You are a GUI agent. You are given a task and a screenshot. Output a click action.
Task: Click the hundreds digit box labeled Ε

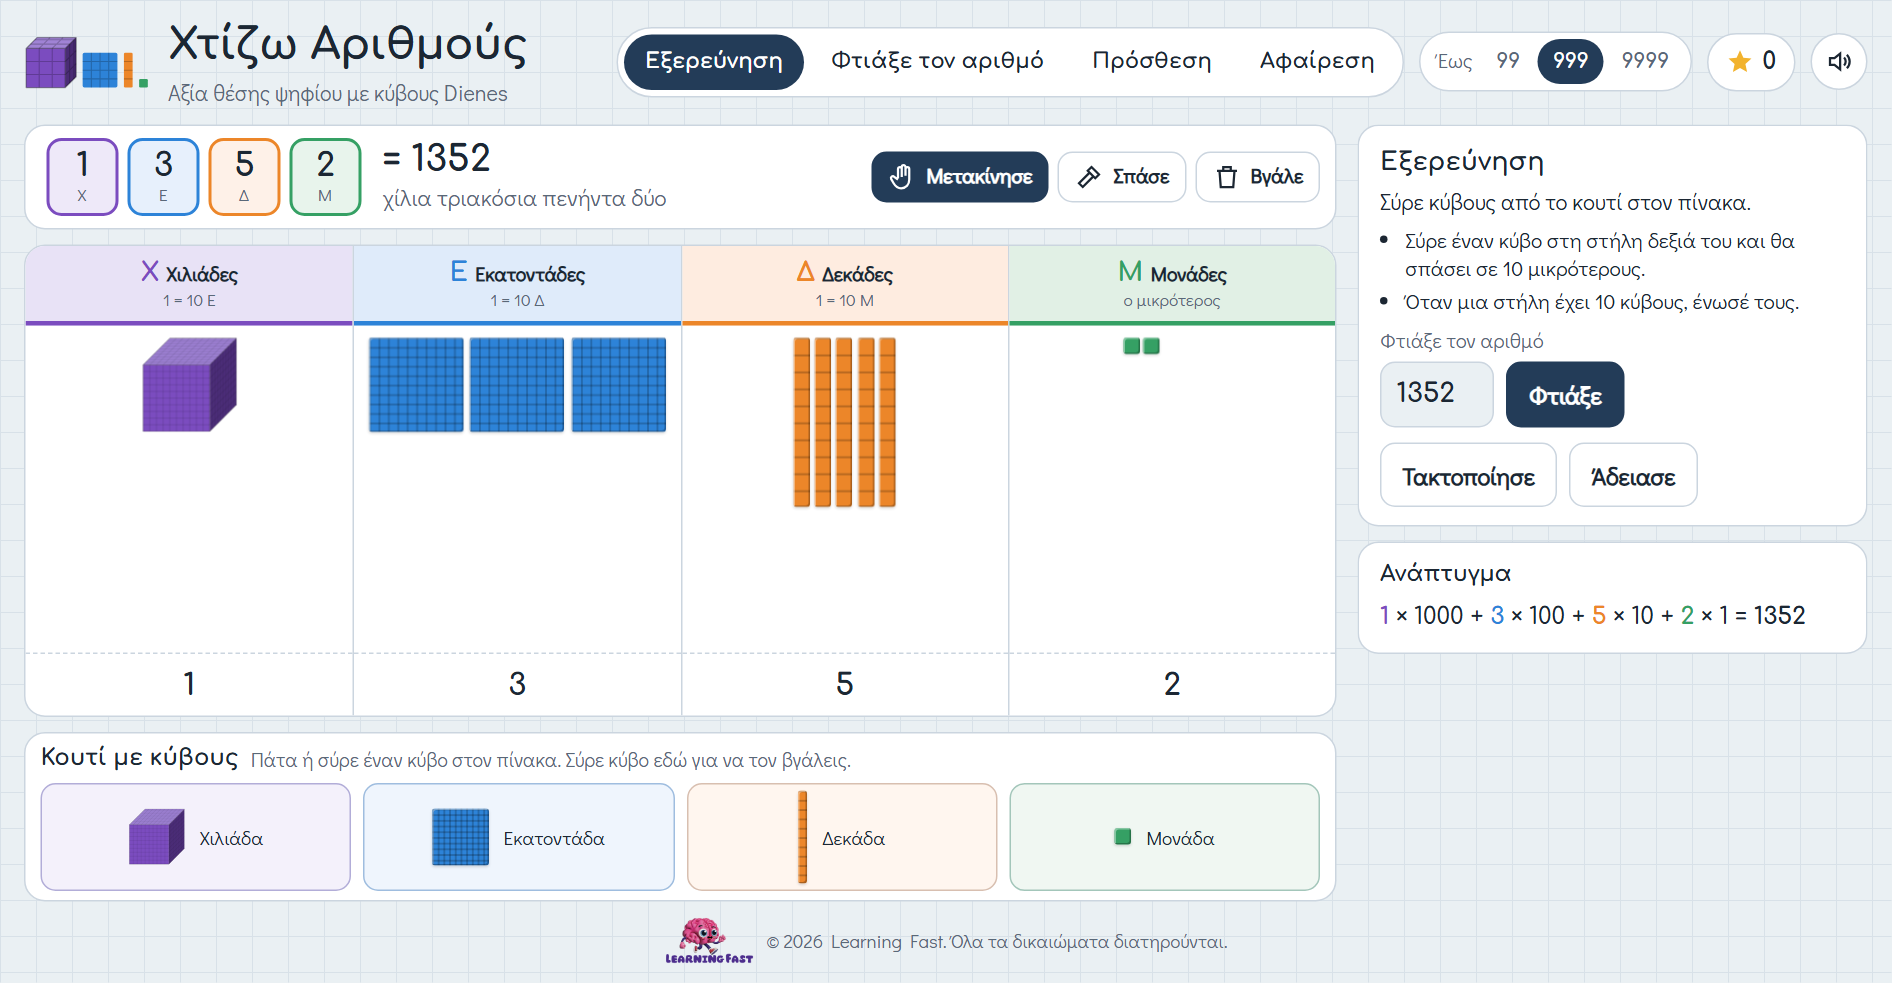pyautogui.click(x=163, y=177)
